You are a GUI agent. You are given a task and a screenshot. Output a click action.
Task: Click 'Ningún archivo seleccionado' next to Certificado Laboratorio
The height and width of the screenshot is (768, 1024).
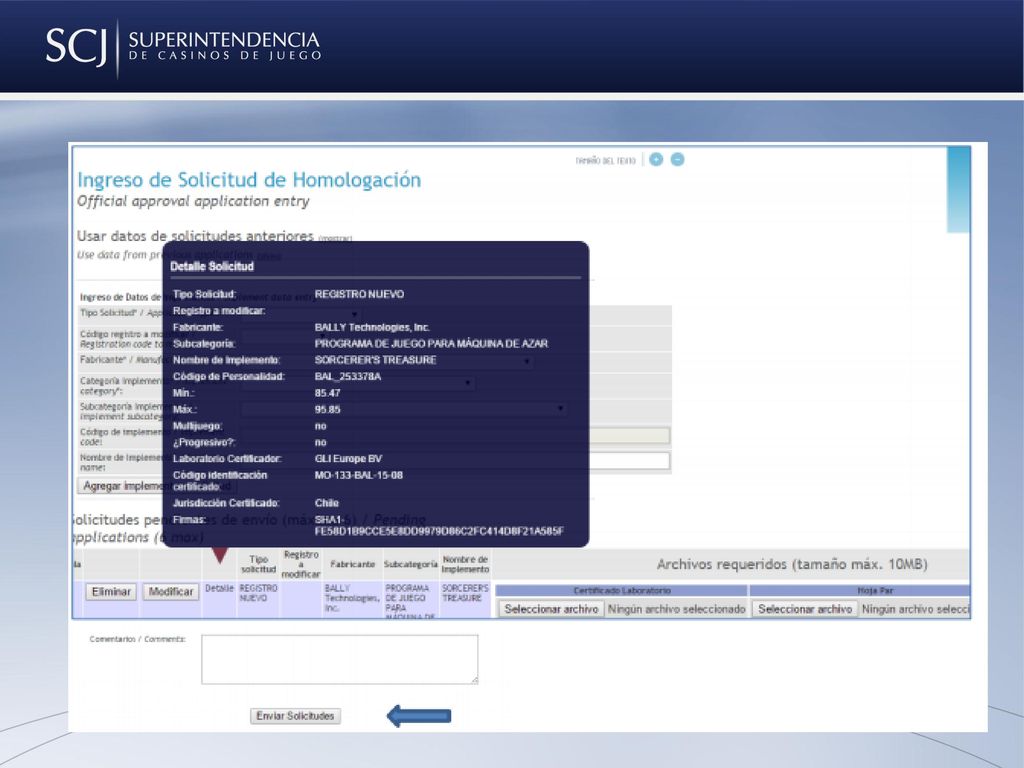coord(677,609)
